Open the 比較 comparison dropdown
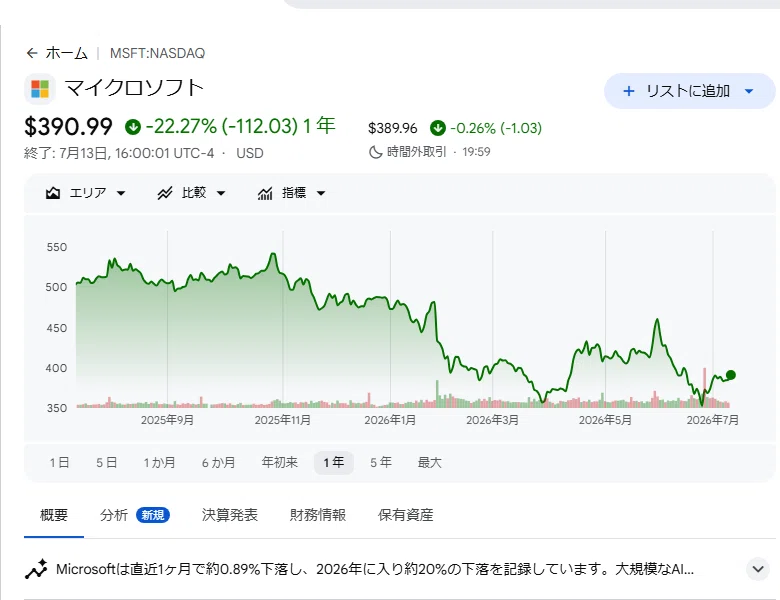Screen dimensions: 780x600 coord(192,193)
